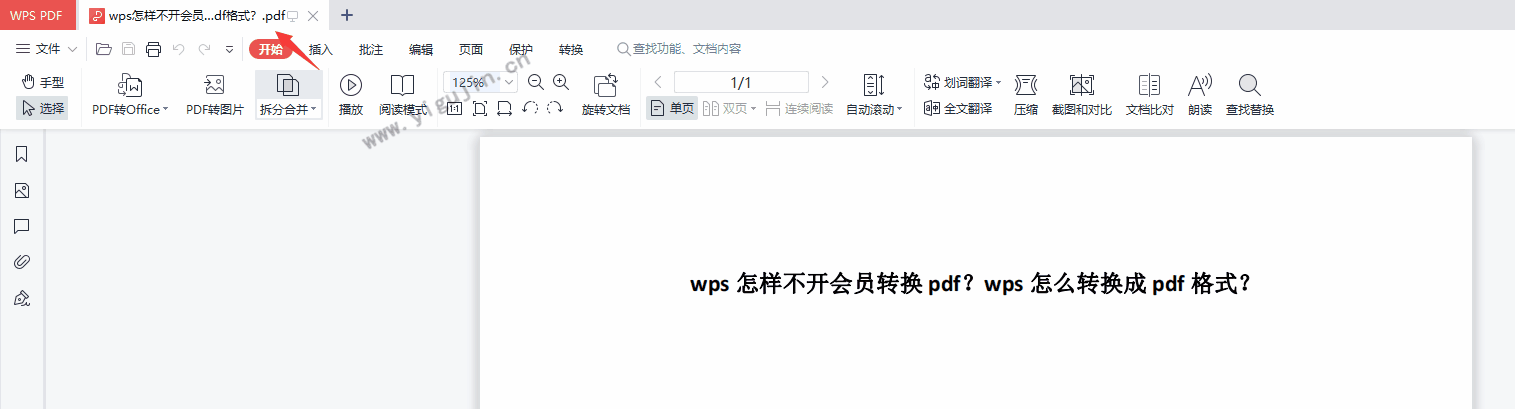Switch to the 页面 tab
Screen dimensions: 1515x409
471,49
